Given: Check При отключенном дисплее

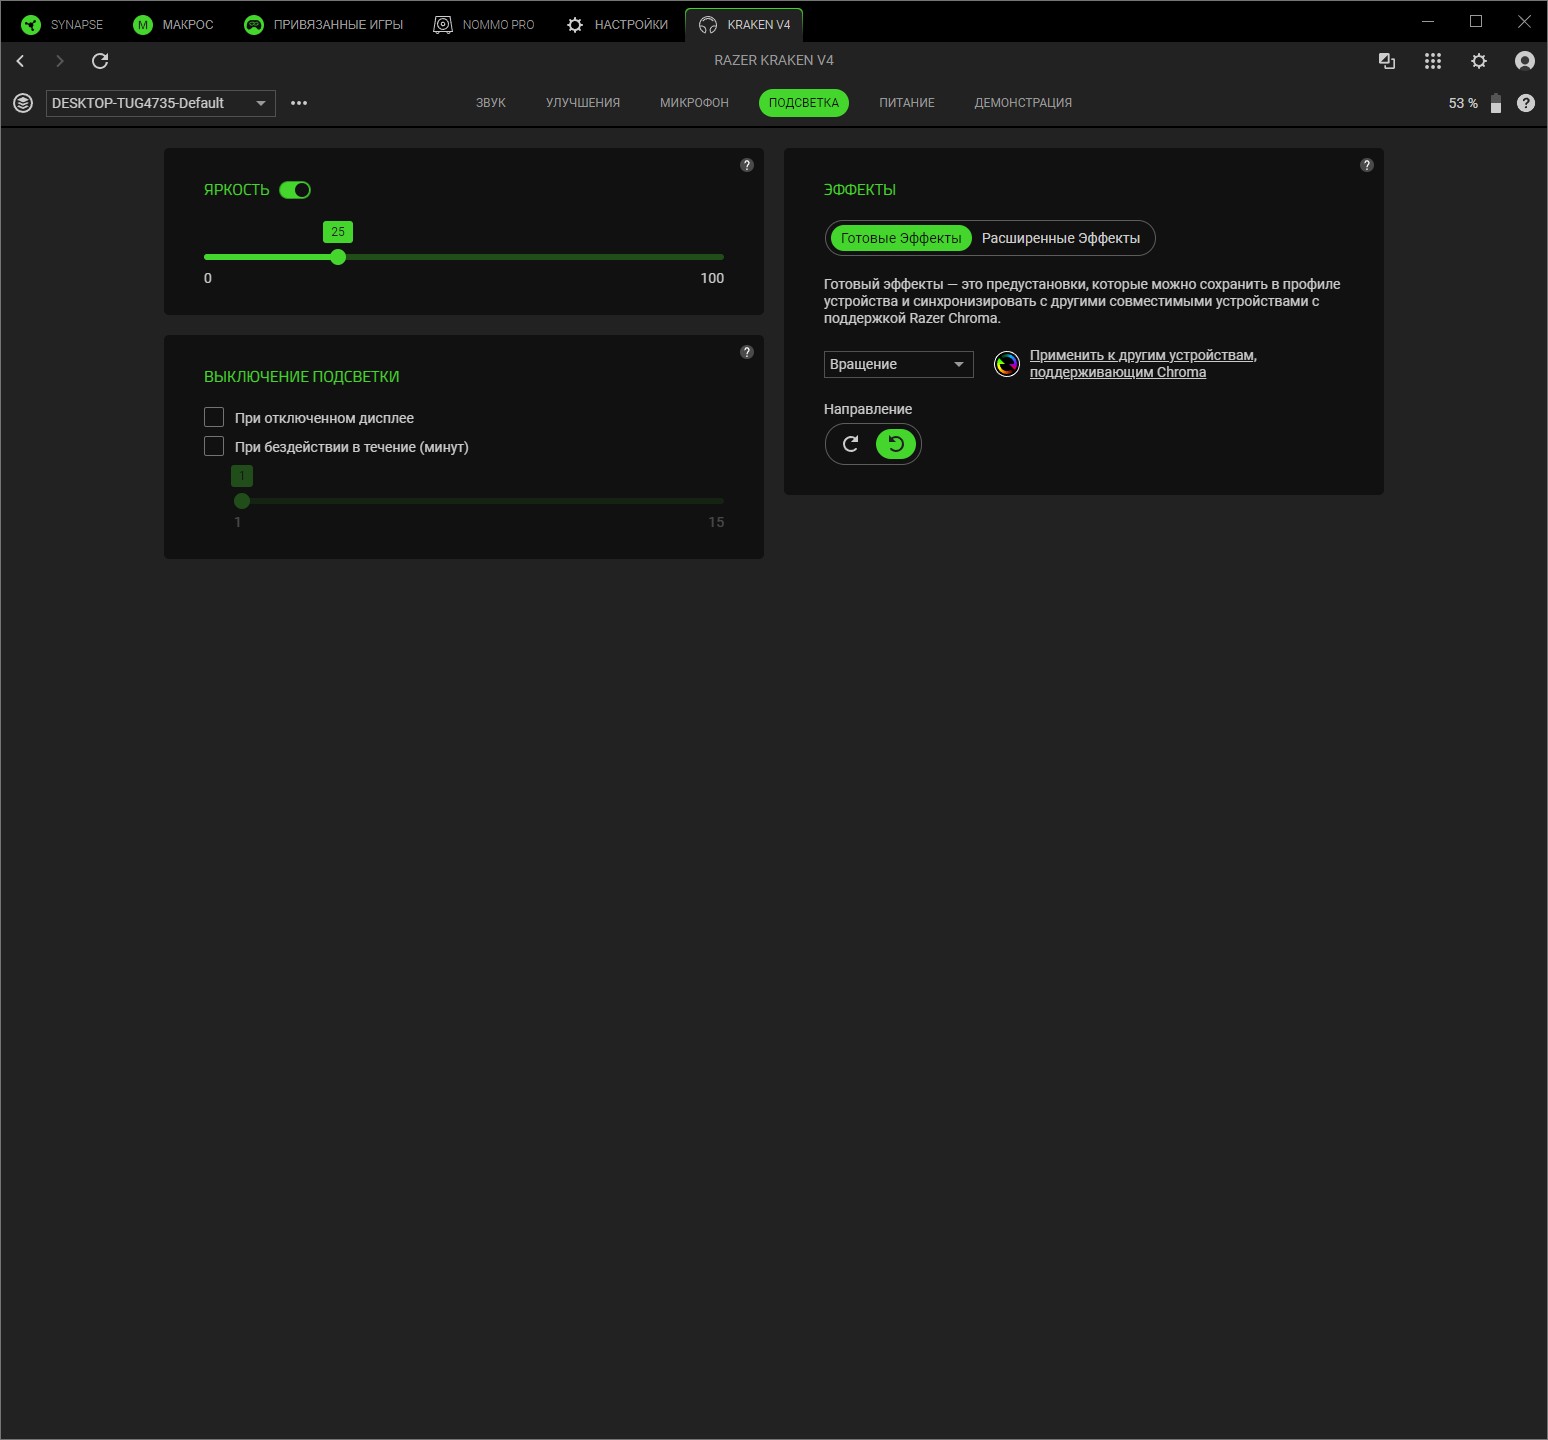Looking at the screenshot, I should [x=214, y=417].
